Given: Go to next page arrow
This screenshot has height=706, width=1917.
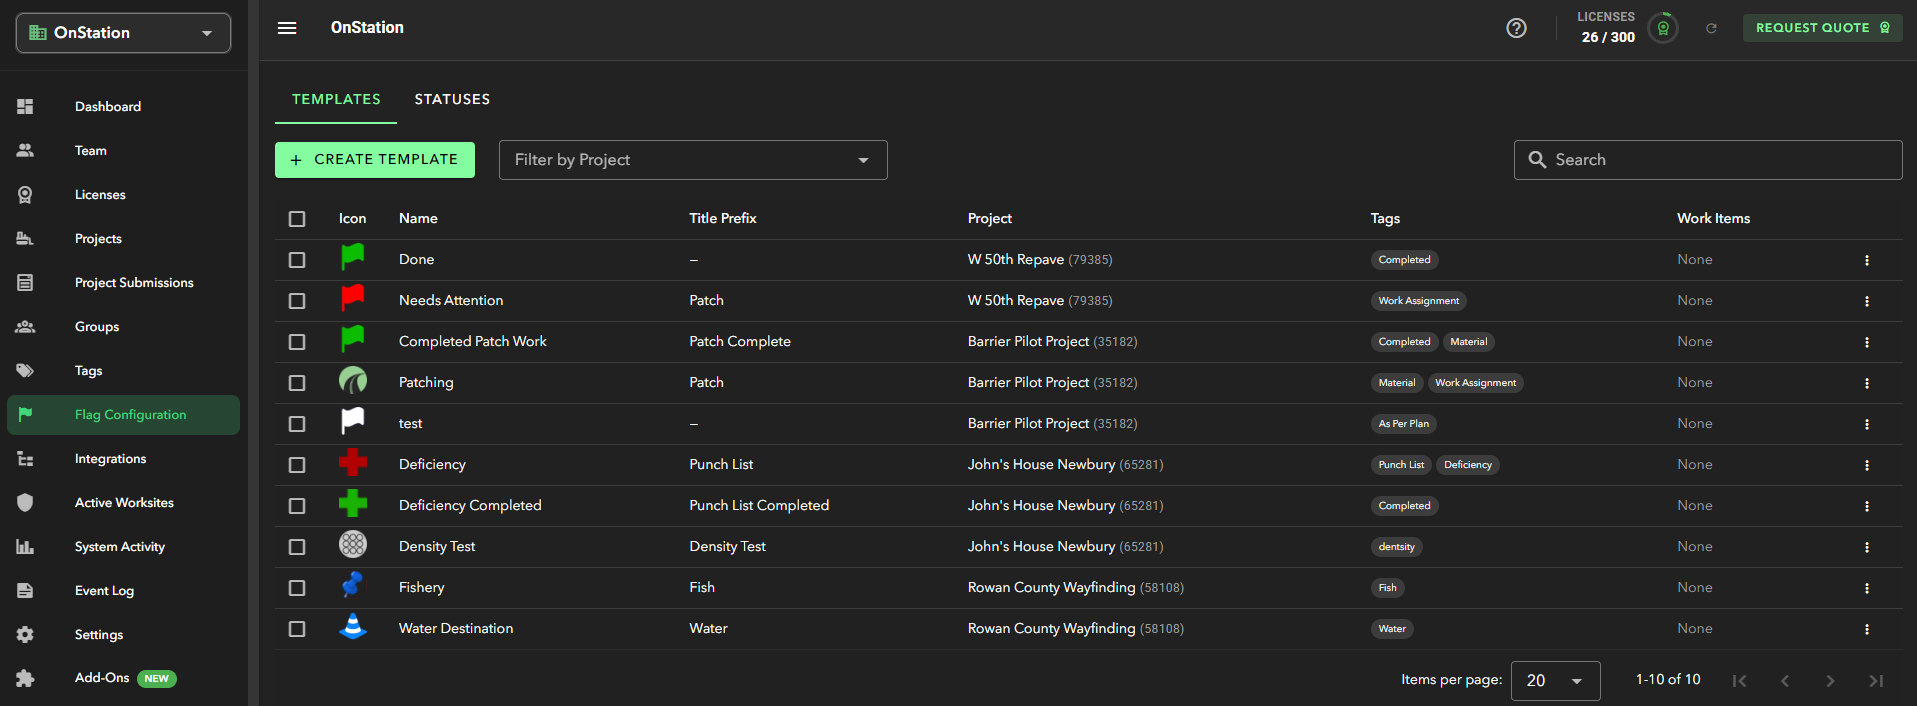Looking at the screenshot, I should (1830, 680).
